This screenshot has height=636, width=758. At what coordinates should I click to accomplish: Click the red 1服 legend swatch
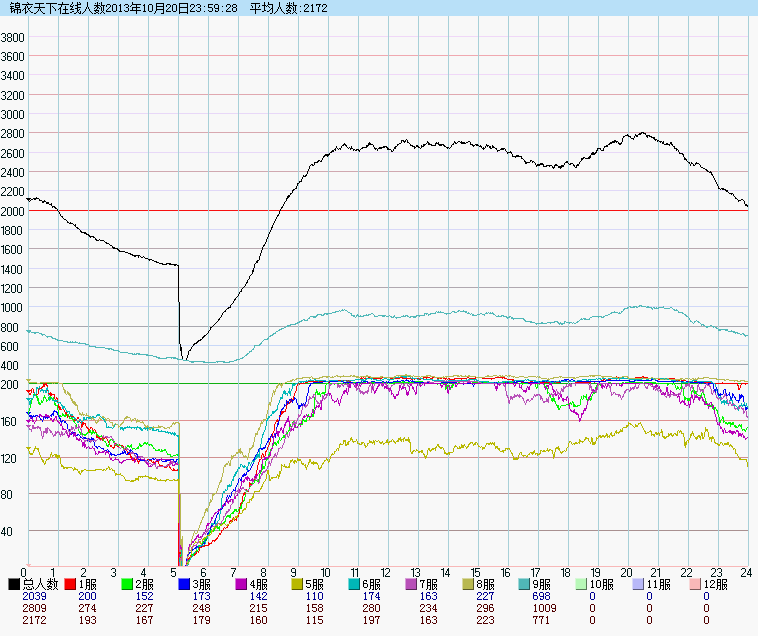tap(71, 584)
